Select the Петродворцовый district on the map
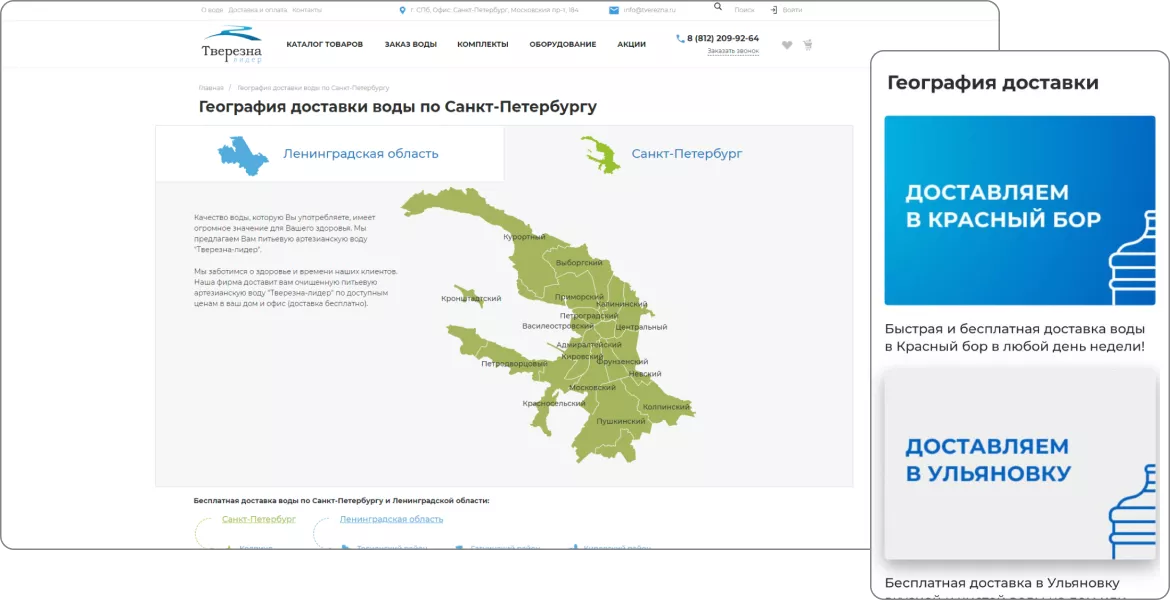 (515, 364)
